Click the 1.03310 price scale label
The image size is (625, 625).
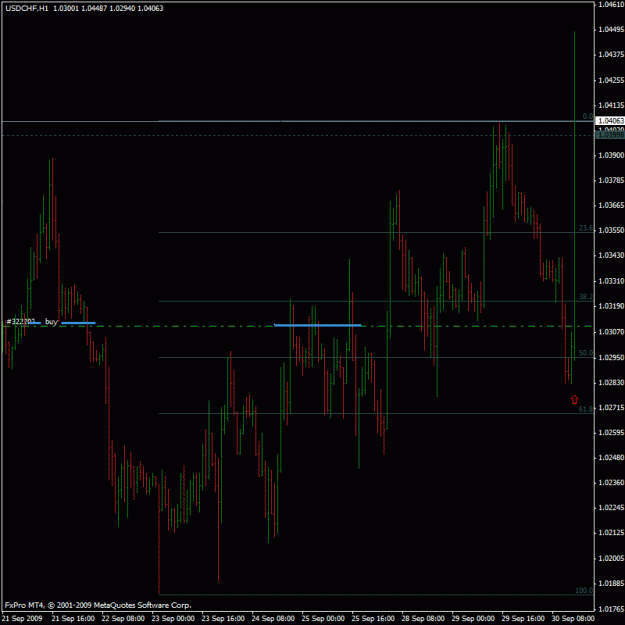[611, 281]
